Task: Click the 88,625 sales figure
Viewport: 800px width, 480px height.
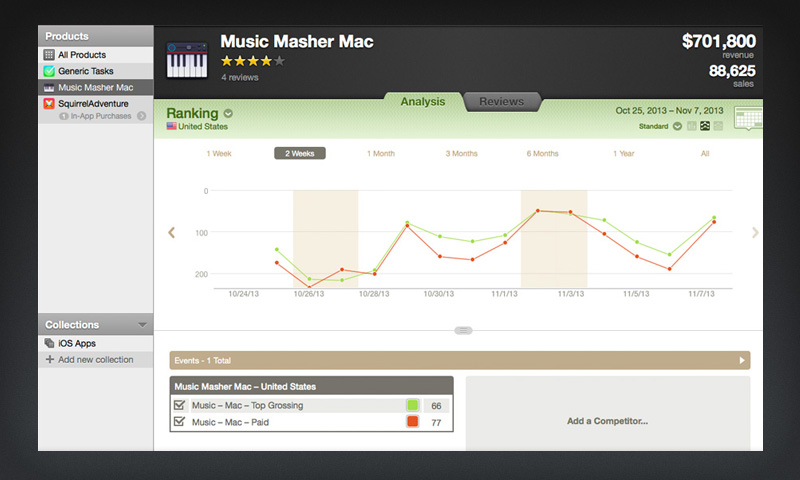Action: (732, 71)
